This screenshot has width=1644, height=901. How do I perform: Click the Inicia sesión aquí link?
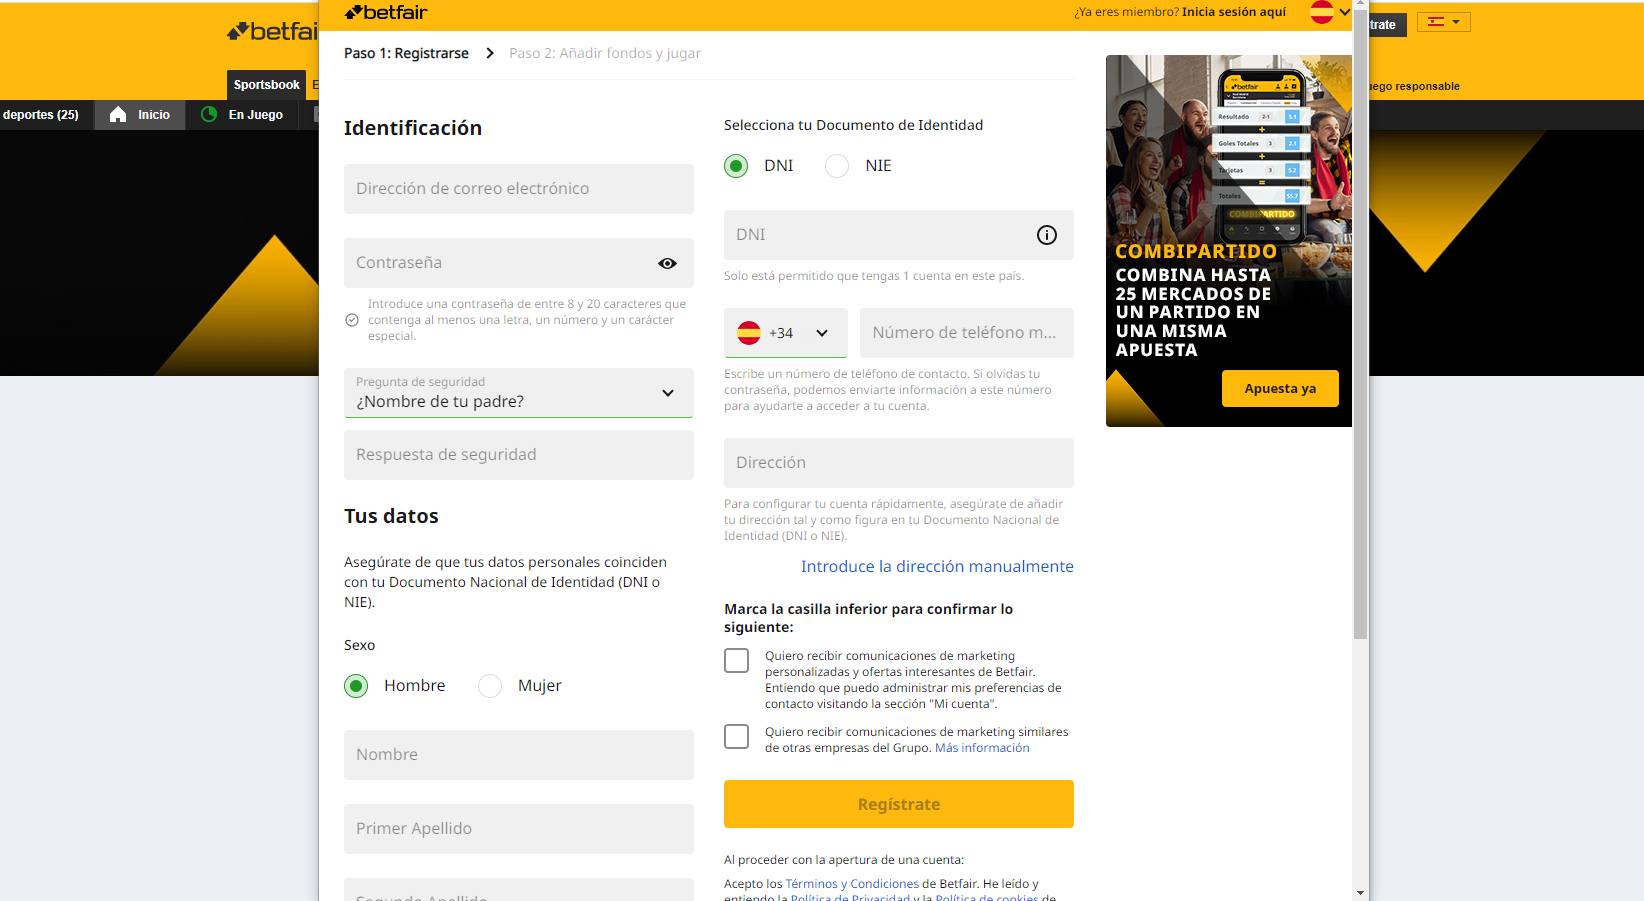point(1234,12)
